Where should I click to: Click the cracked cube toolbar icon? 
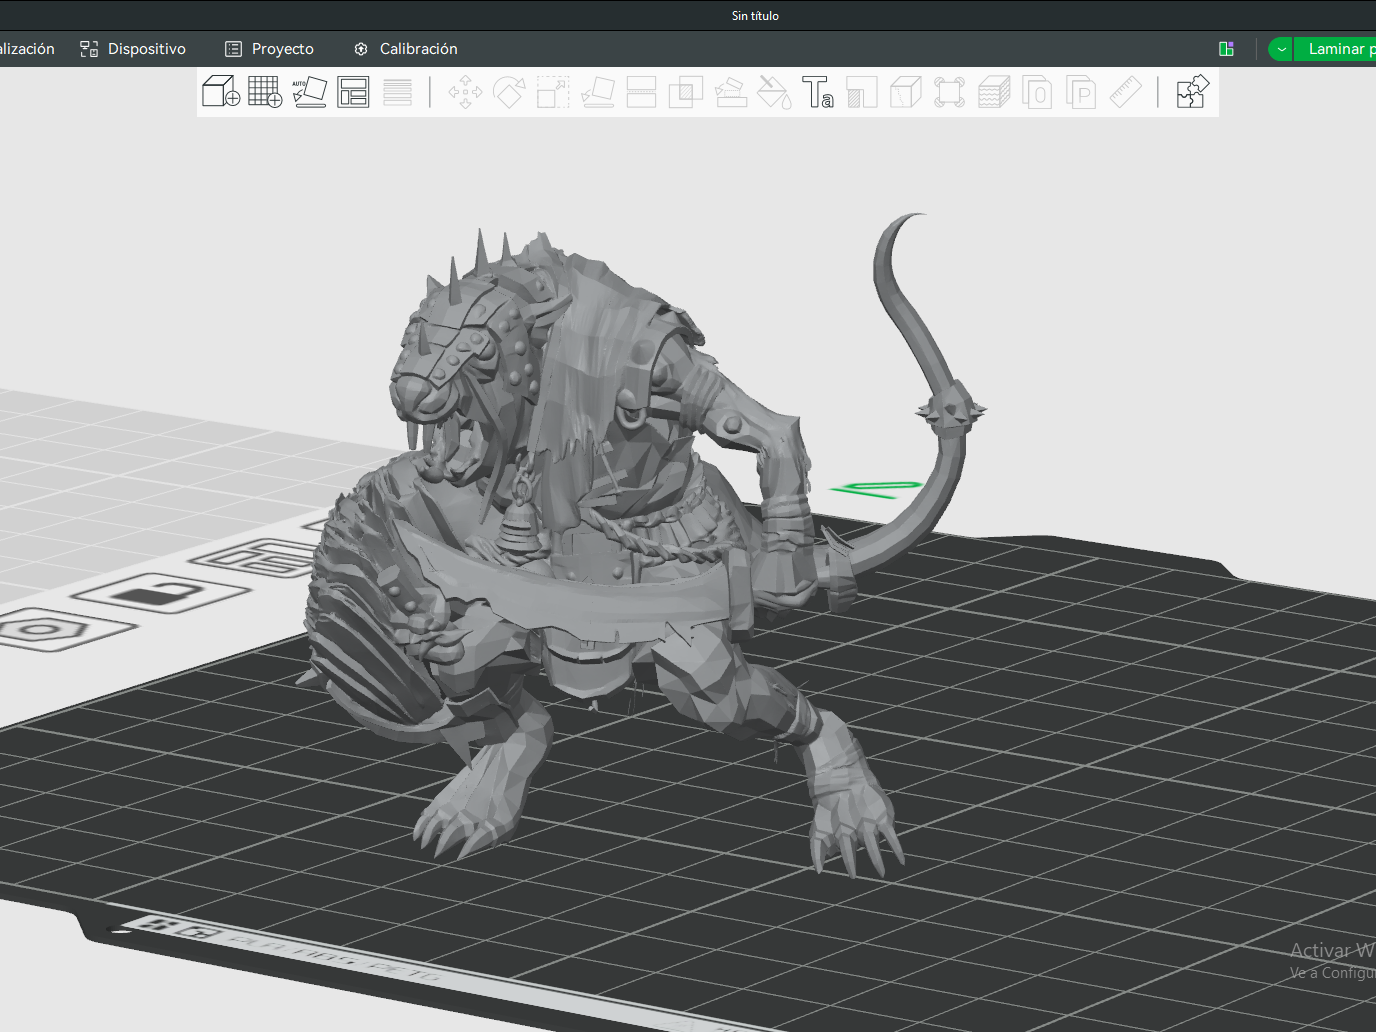pyautogui.click(x=905, y=92)
